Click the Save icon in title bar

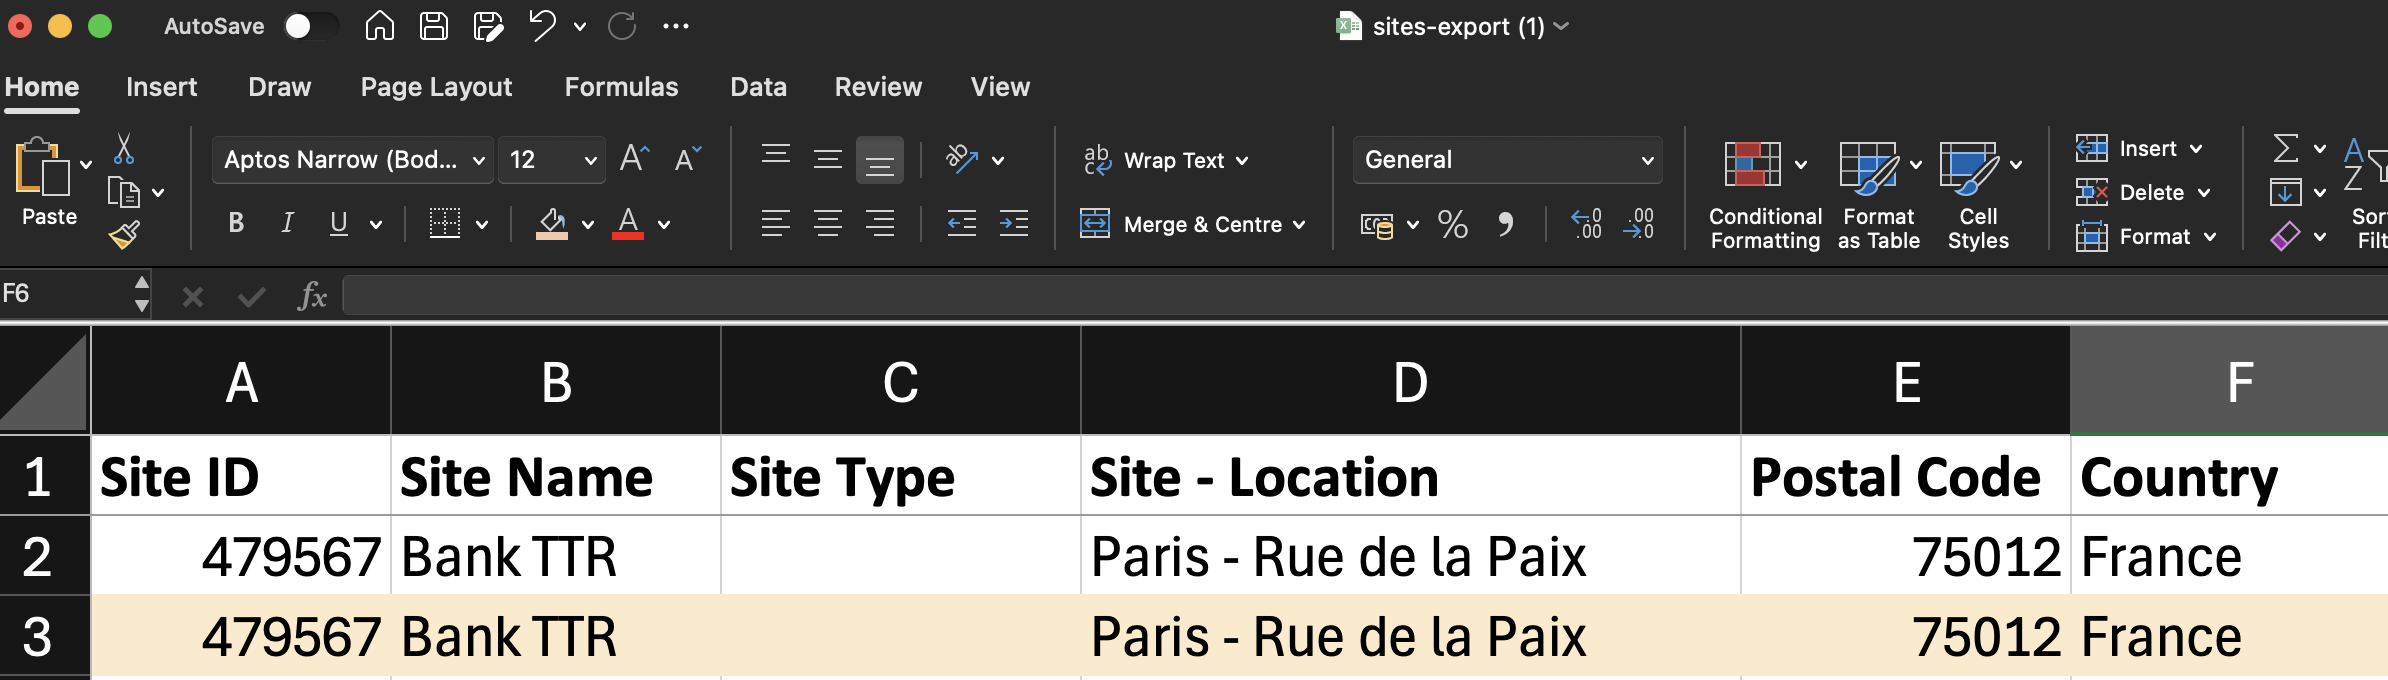tap(433, 26)
